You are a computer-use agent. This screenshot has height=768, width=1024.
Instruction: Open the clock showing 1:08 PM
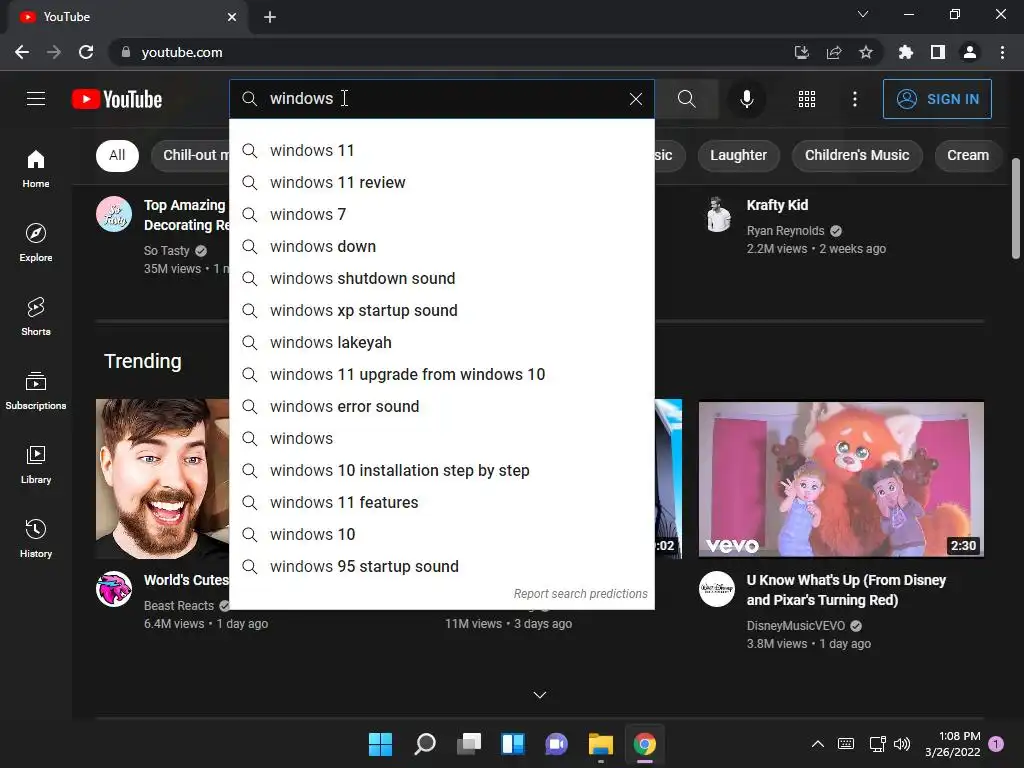tap(953, 744)
